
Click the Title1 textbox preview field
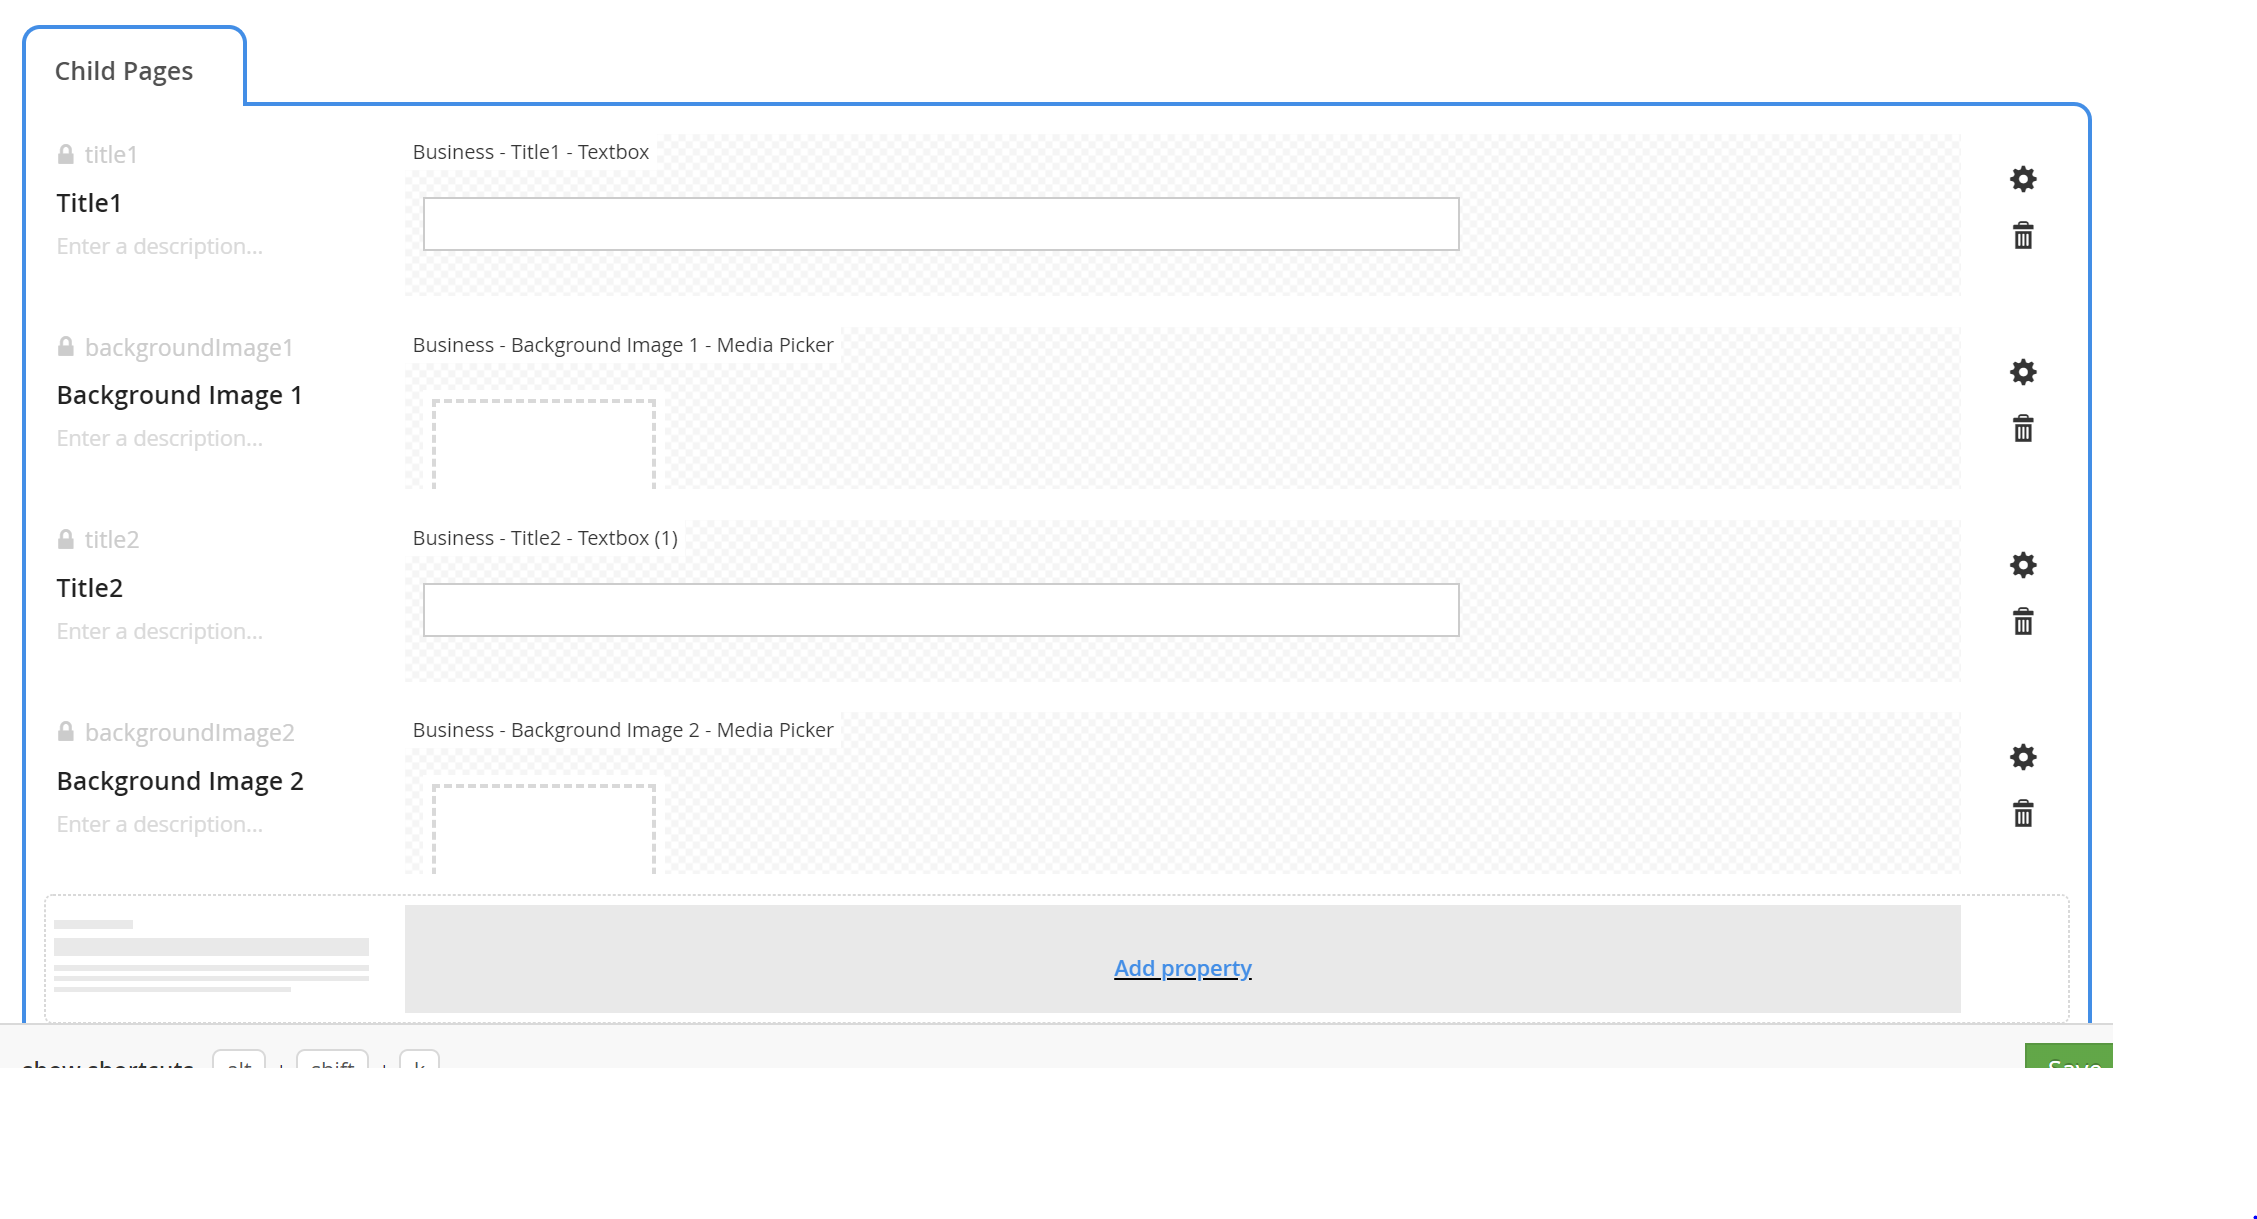(941, 224)
